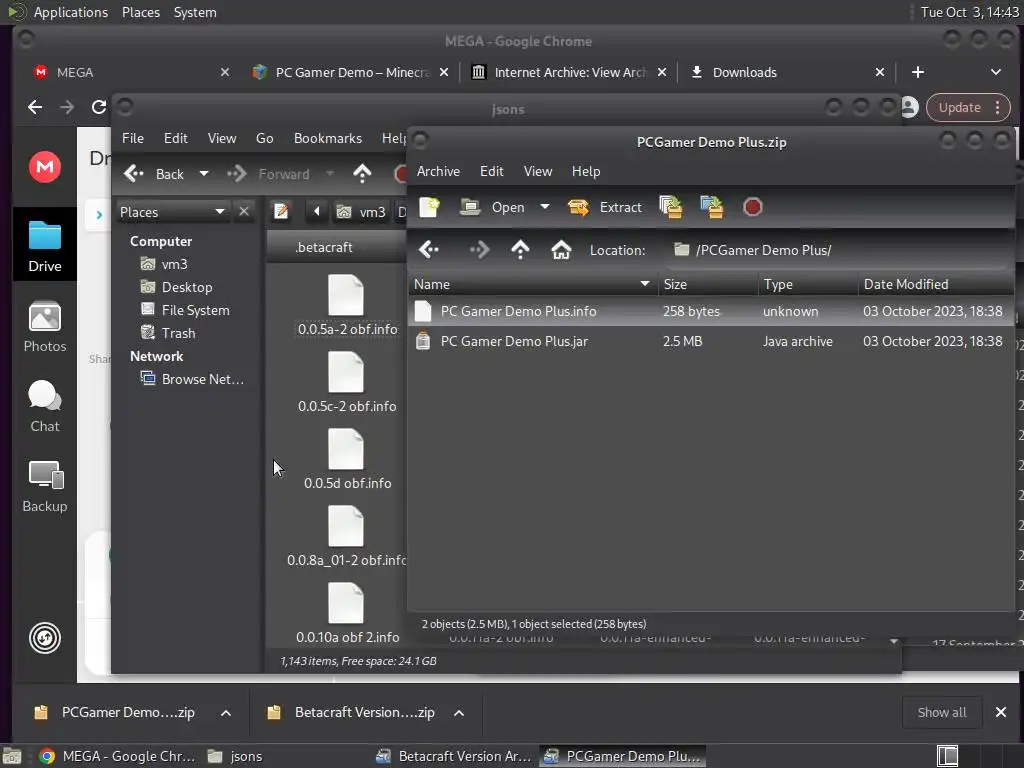Open Chrome tab search chevron
This screenshot has width=1024, height=768.
tap(995, 72)
